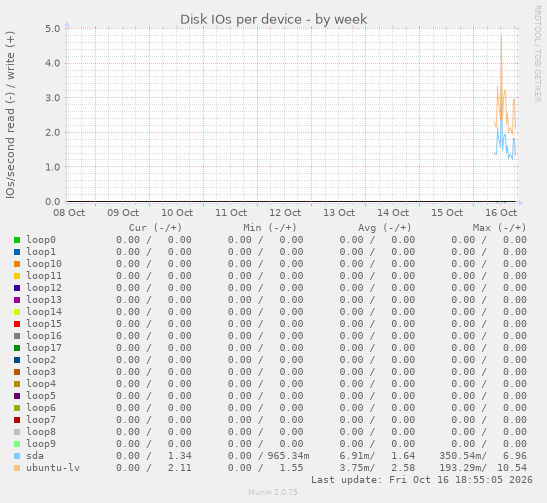Click the loop1 blue legend swatch
547x503 pixels.
tap(17, 252)
